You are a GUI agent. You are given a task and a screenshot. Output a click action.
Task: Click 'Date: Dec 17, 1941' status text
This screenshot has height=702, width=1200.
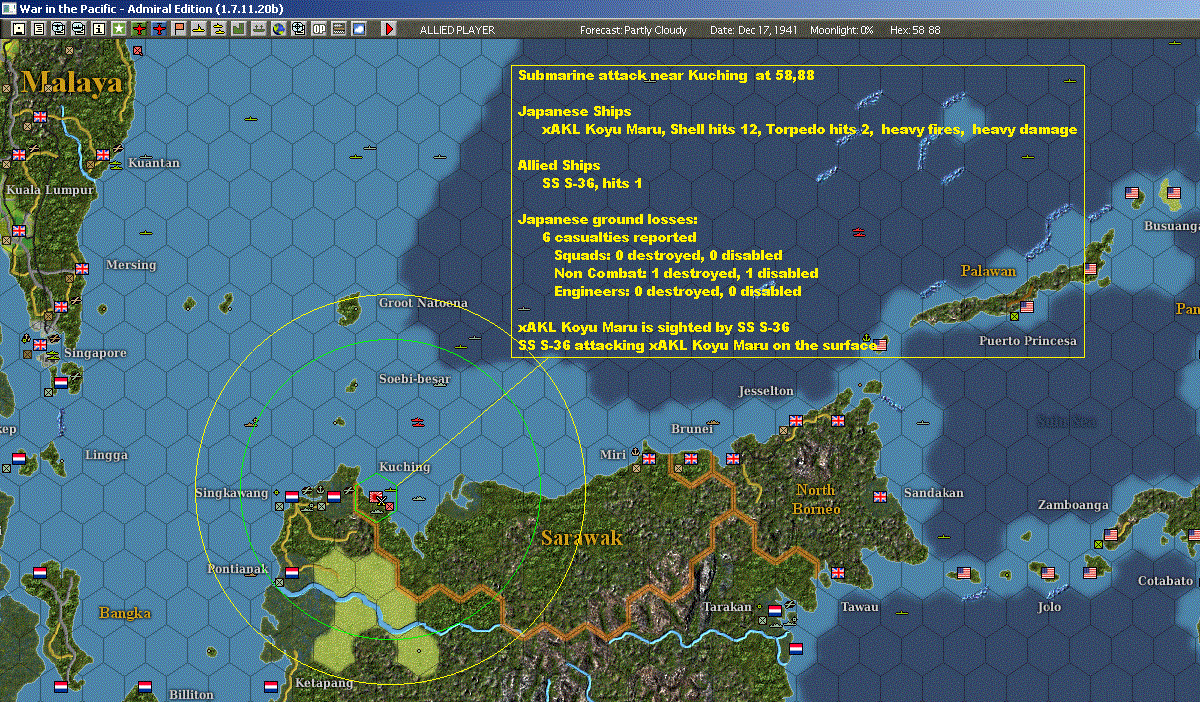(x=753, y=30)
